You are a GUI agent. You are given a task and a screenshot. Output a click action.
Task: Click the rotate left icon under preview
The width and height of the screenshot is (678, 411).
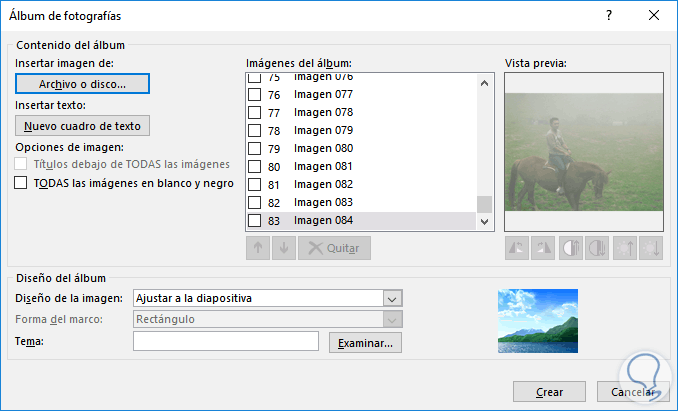click(x=518, y=248)
